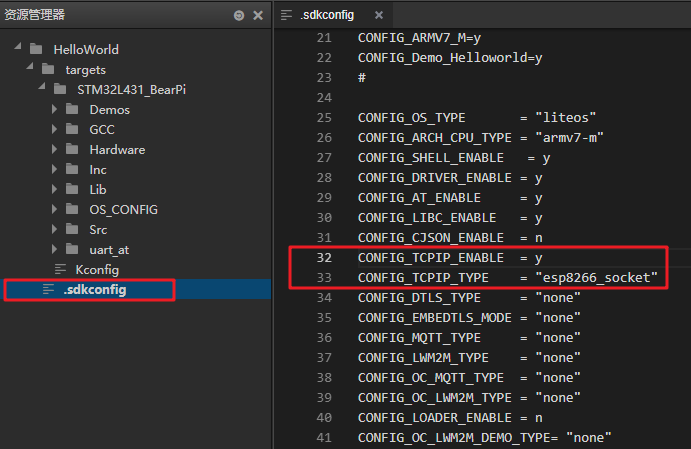This screenshot has width=691, height=449.
Task: Expand the OS_CONFIG folder
Action: [x=54, y=209]
